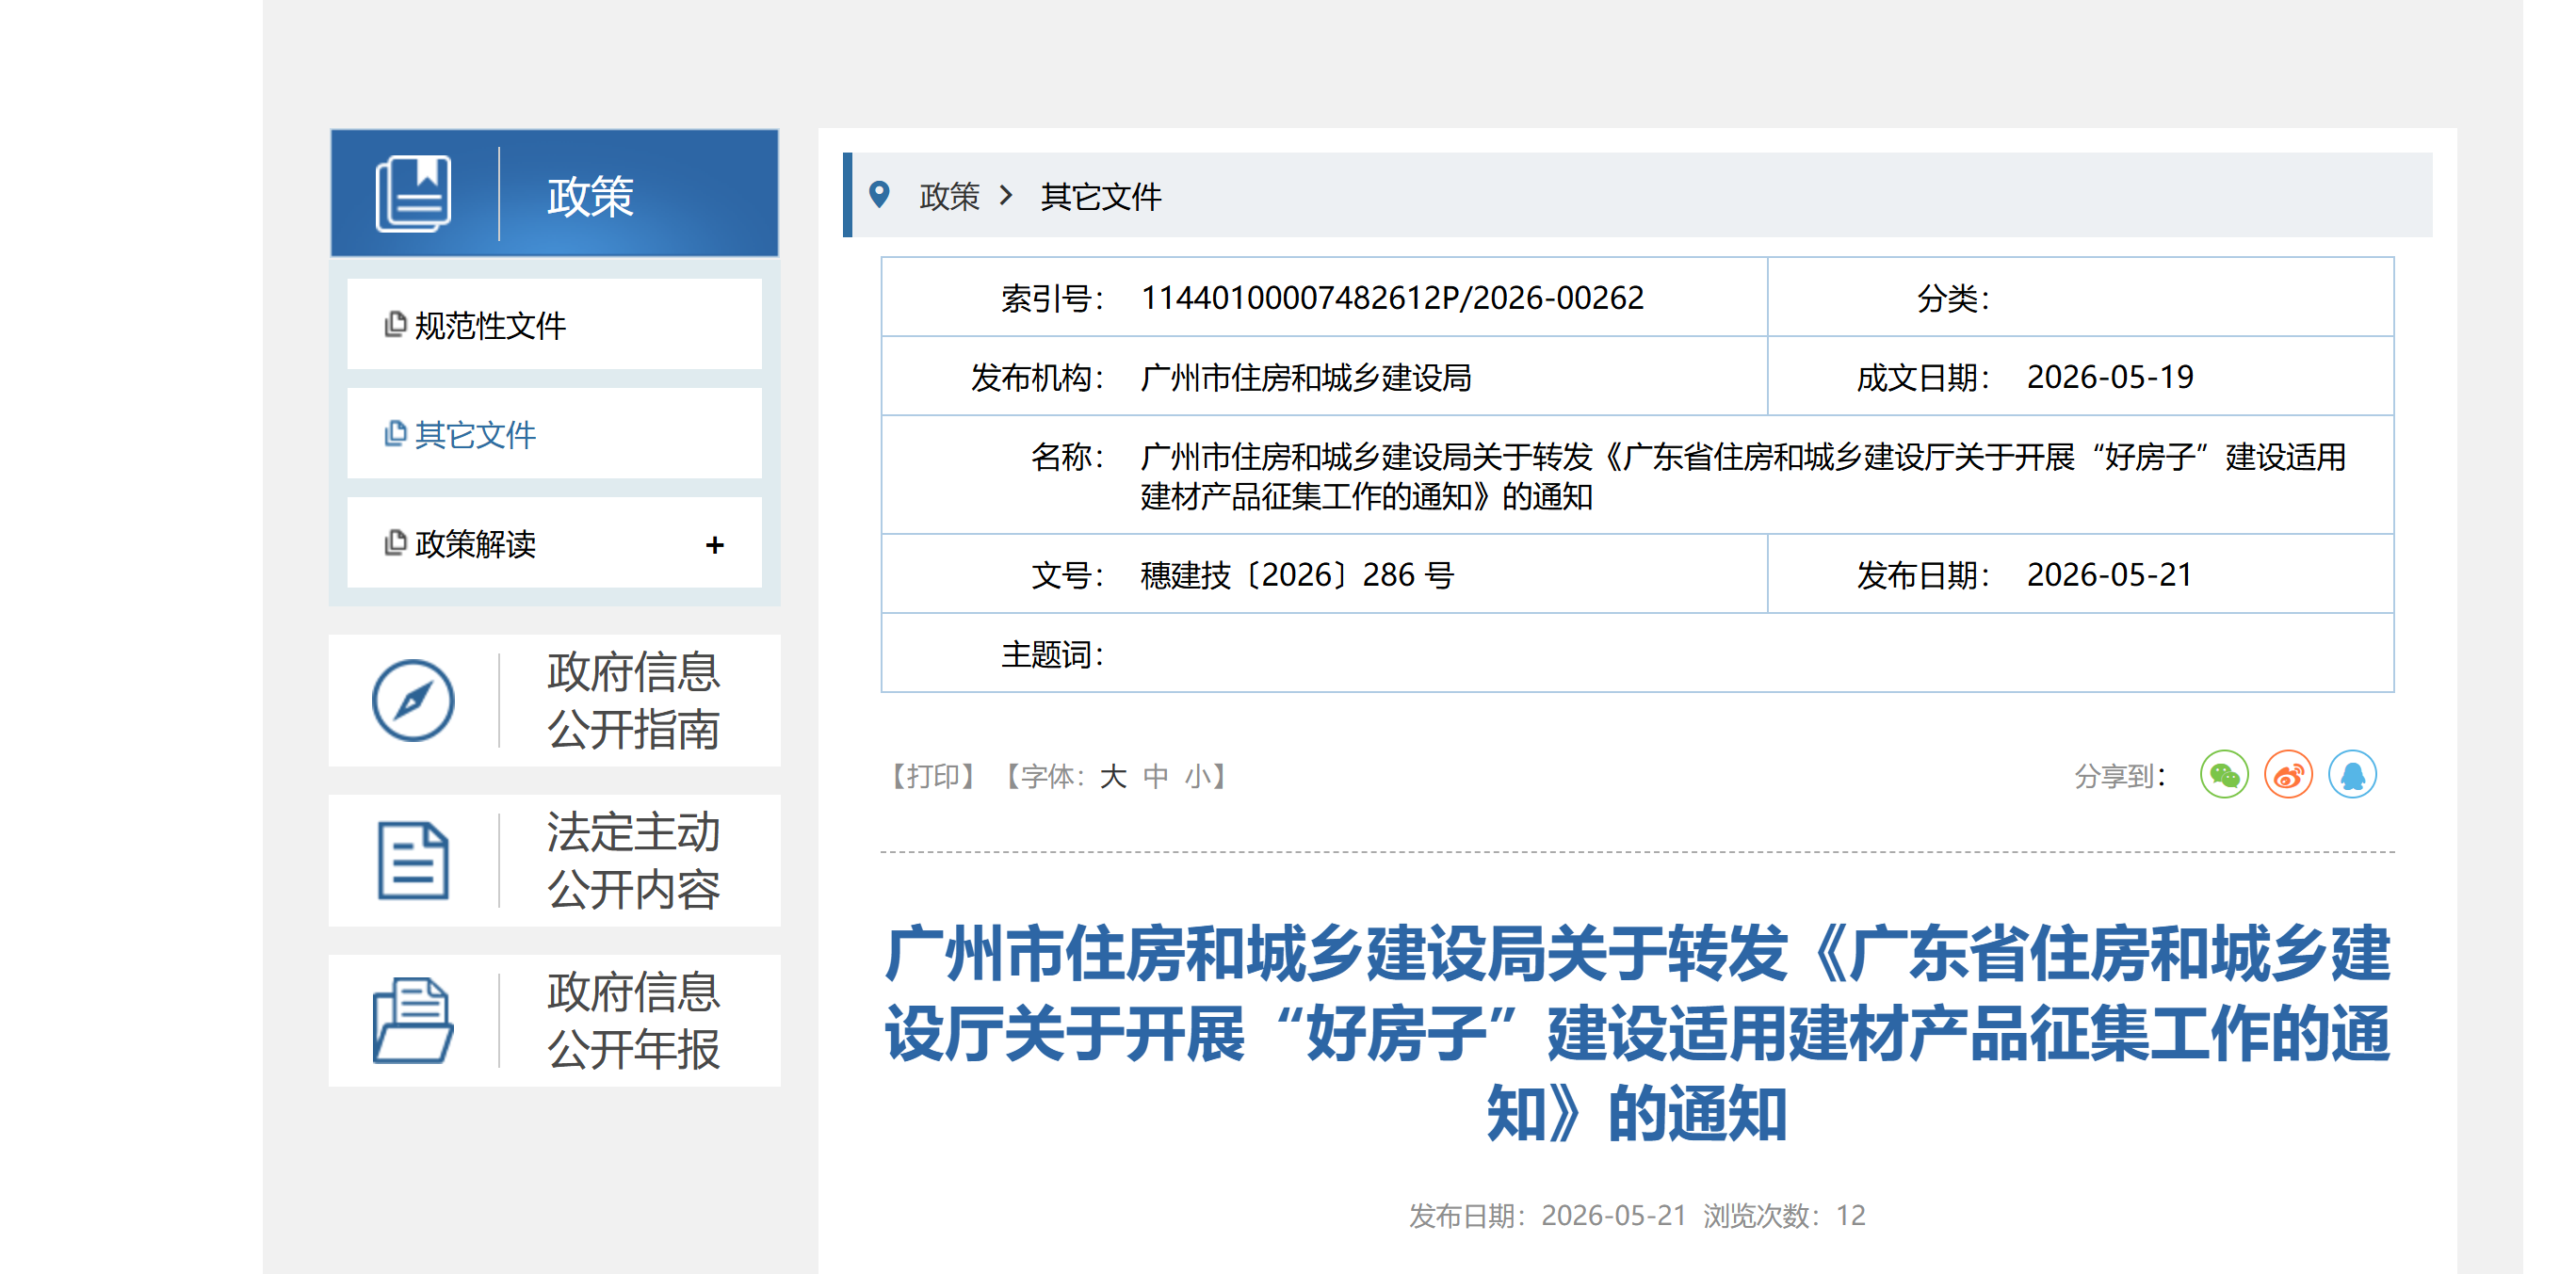Share the article to WeChat
Screen dimensions: 2576x1274
pos(2224,775)
